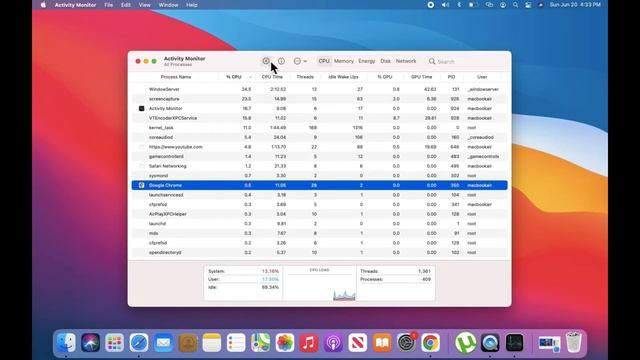Open Google Chrome from the Dock
Screen dimensions: 640x360
pos(430,342)
